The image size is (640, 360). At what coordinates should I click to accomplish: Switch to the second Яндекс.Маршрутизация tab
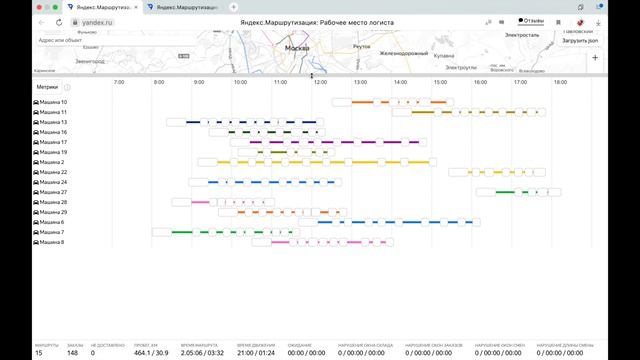click(184, 7)
